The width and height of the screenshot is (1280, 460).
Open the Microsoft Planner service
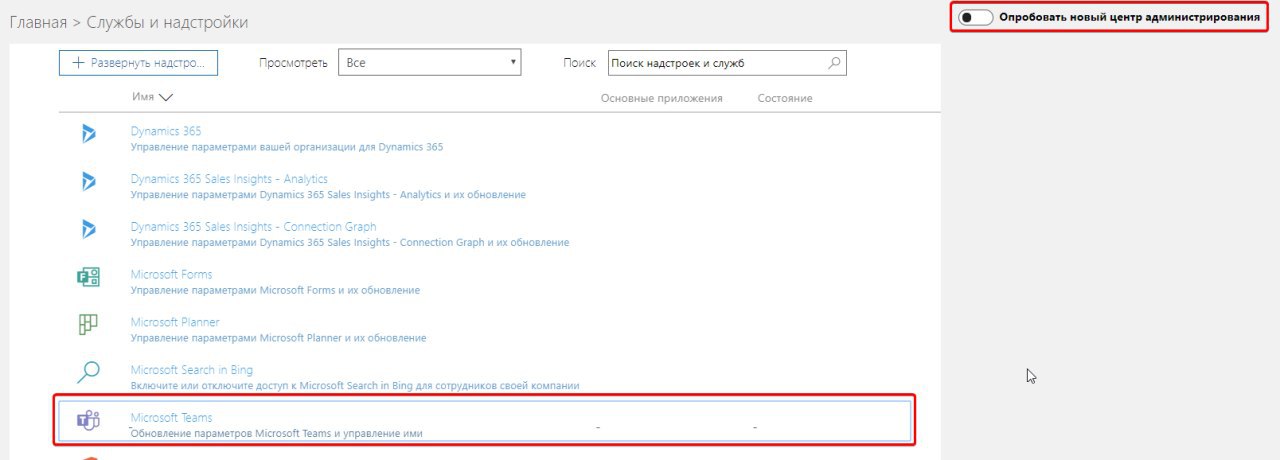pos(175,322)
